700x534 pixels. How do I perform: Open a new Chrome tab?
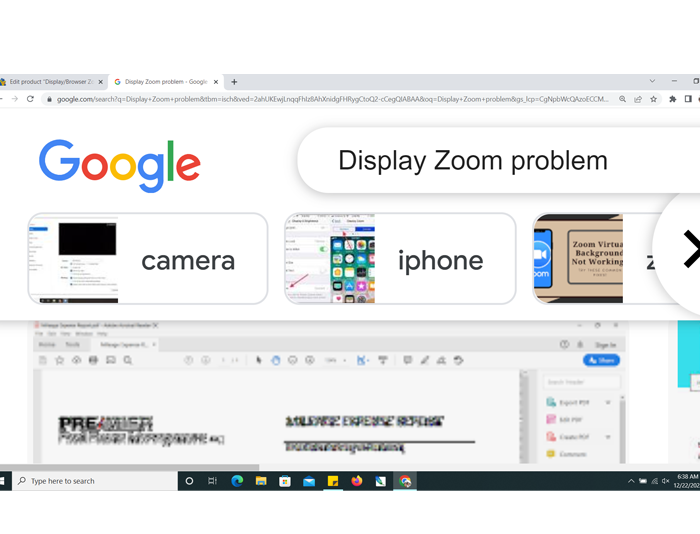click(x=234, y=82)
